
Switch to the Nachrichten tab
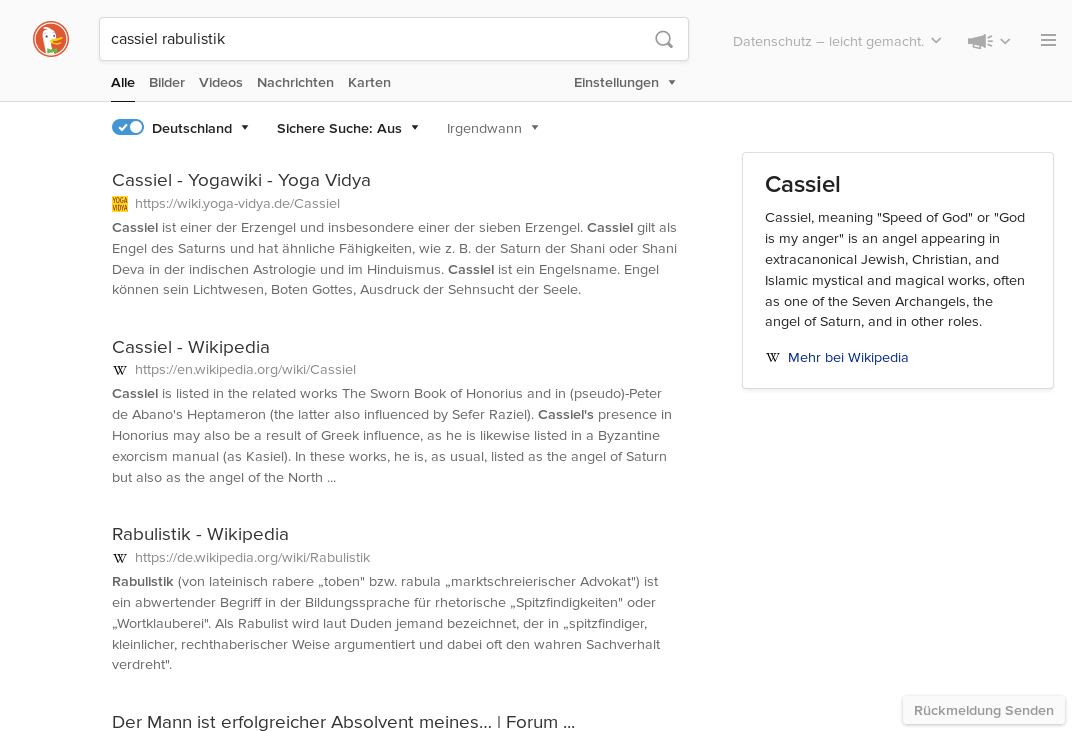(x=295, y=83)
